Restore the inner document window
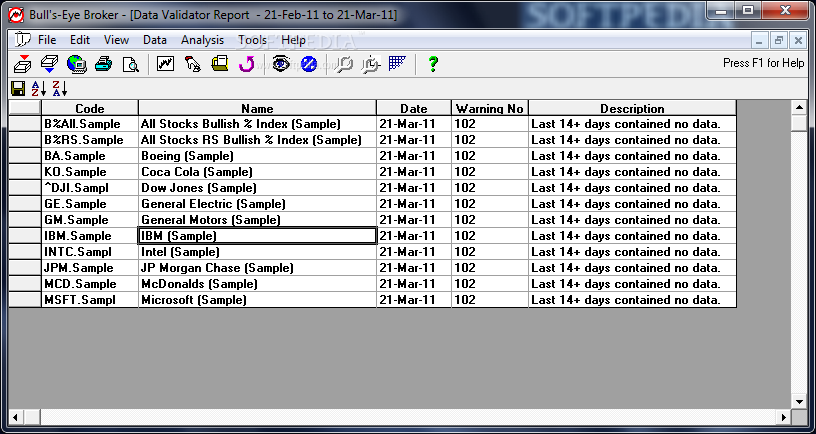Viewport: 816px width, 434px height. 779,40
